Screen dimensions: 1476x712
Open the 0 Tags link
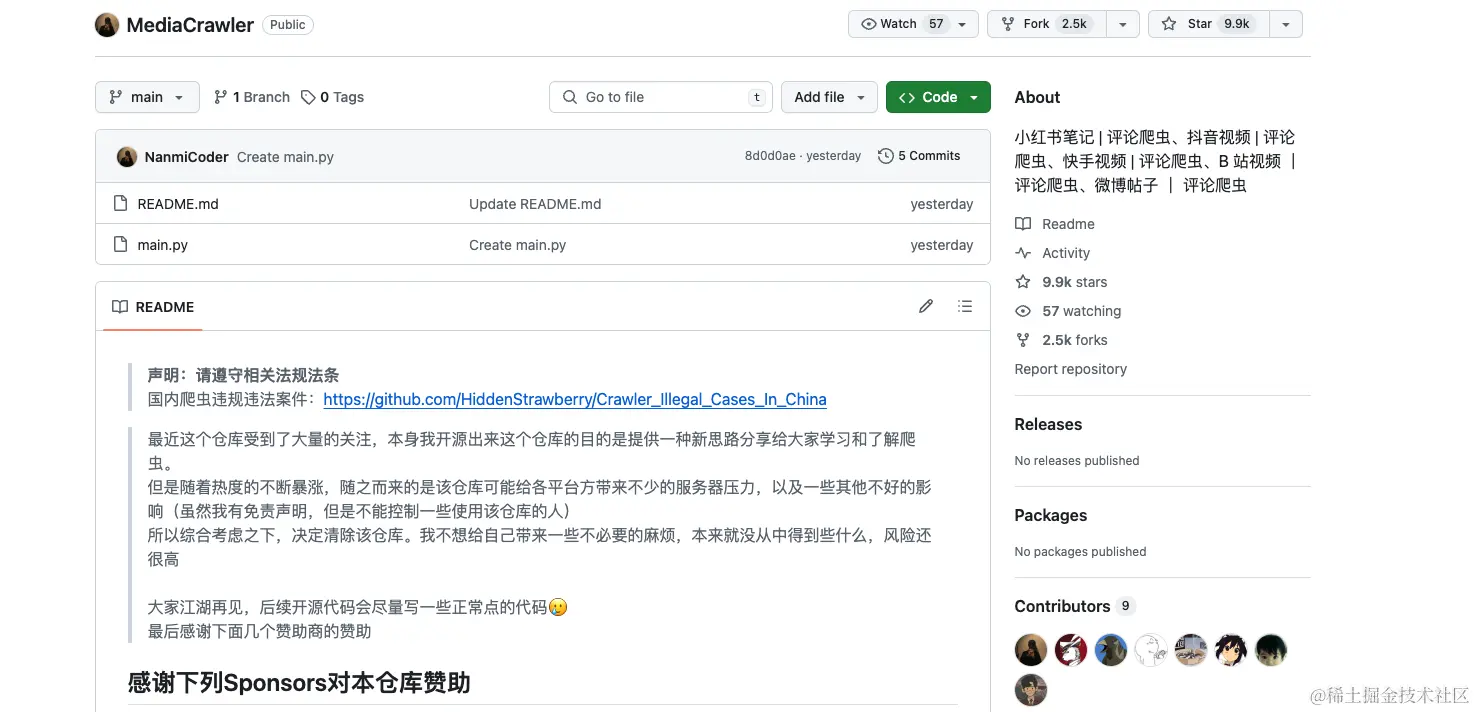pos(332,97)
